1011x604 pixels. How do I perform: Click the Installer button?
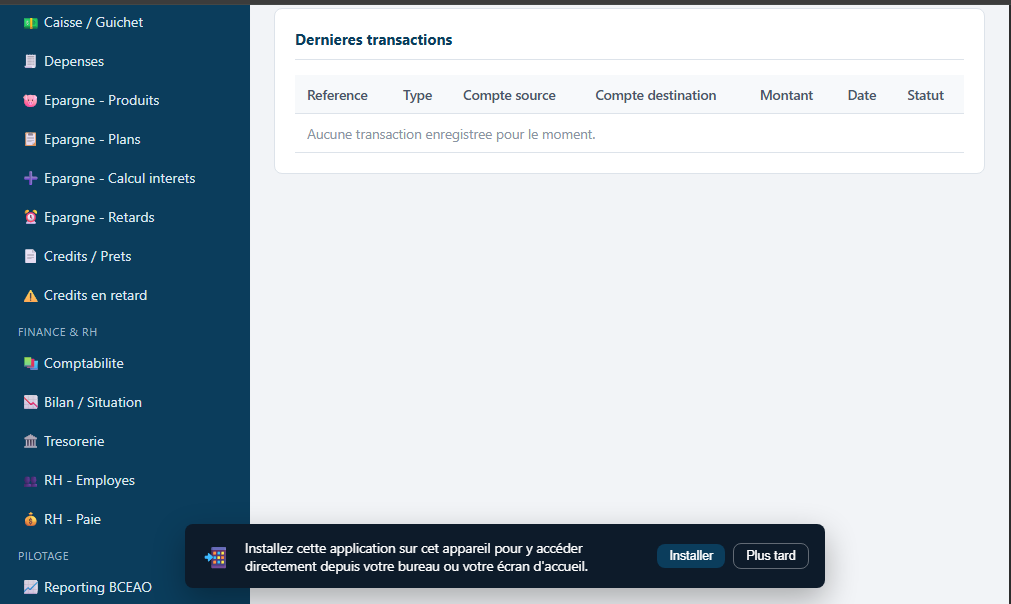coord(691,556)
